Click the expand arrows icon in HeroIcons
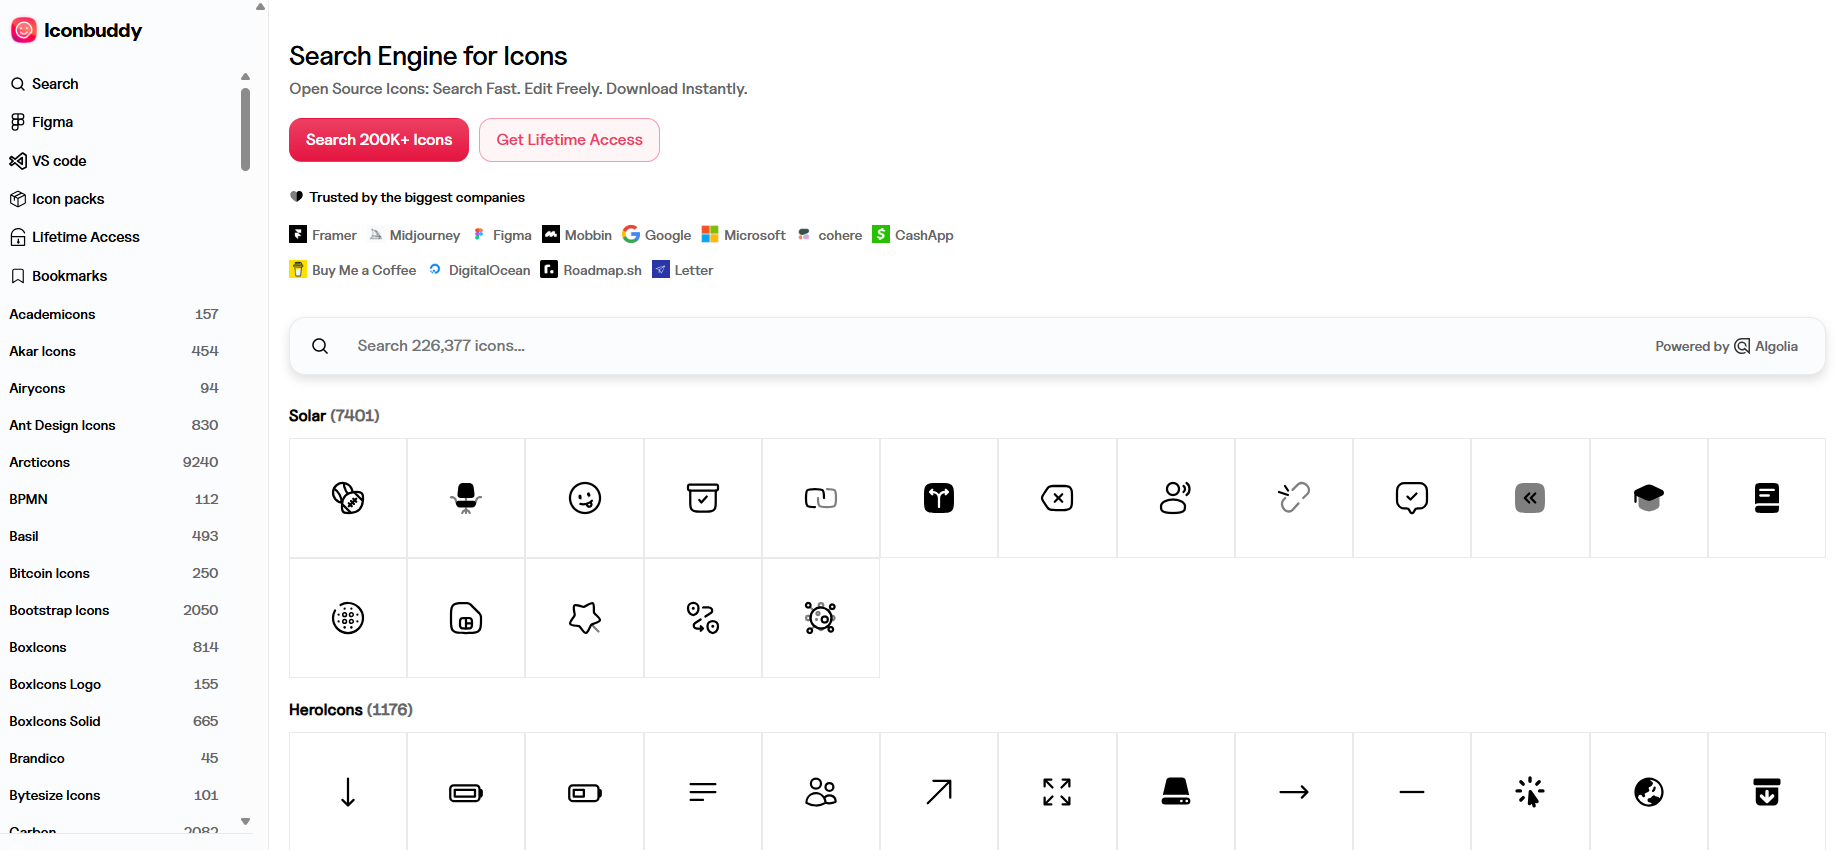 [x=1057, y=792]
